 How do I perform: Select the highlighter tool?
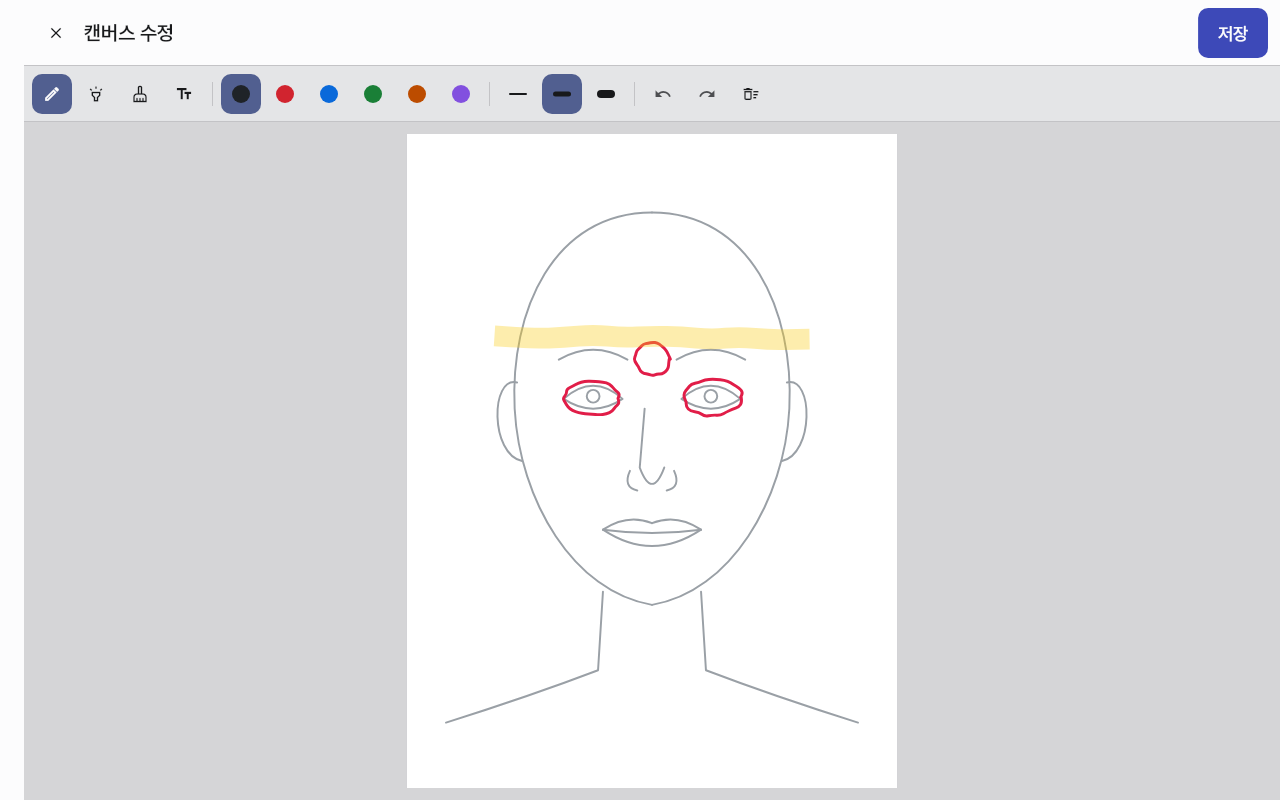pyautogui.click(x=96, y=94)
